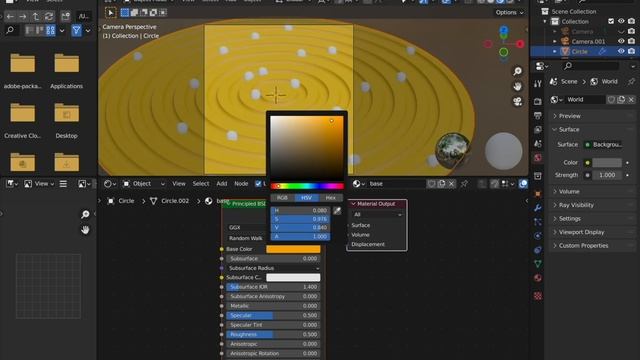Screen dimensions: 640x360
Task: Open the World properties tab
Action: [538, 158]
